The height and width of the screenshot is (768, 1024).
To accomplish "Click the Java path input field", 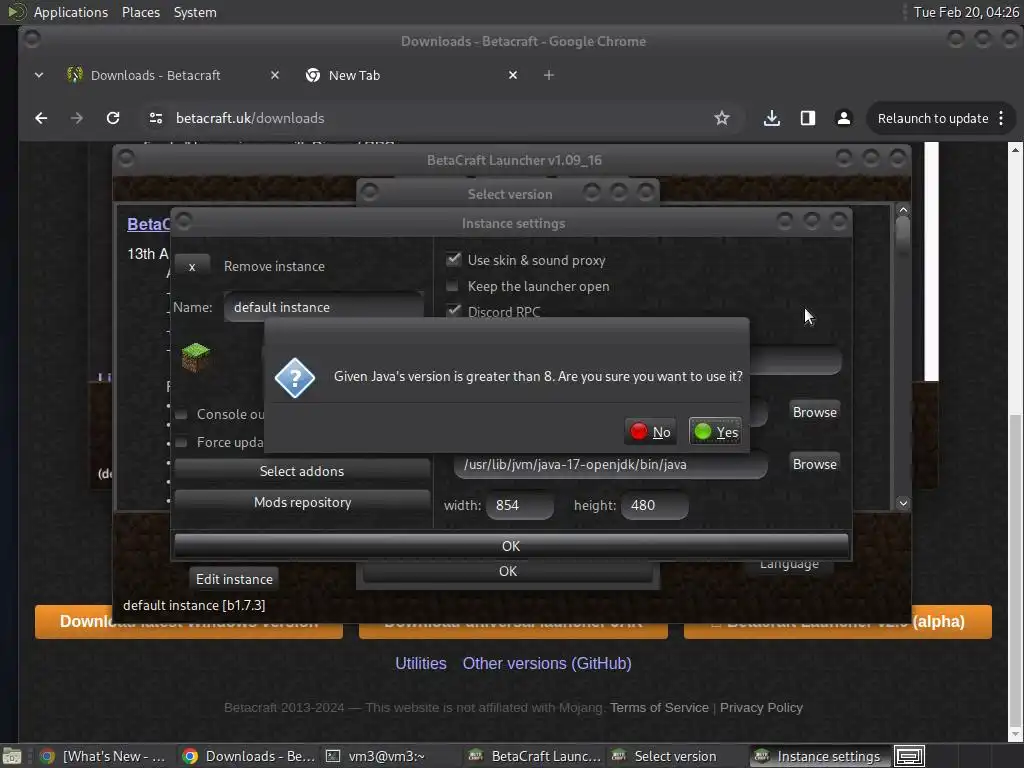I will coord(610,464).
